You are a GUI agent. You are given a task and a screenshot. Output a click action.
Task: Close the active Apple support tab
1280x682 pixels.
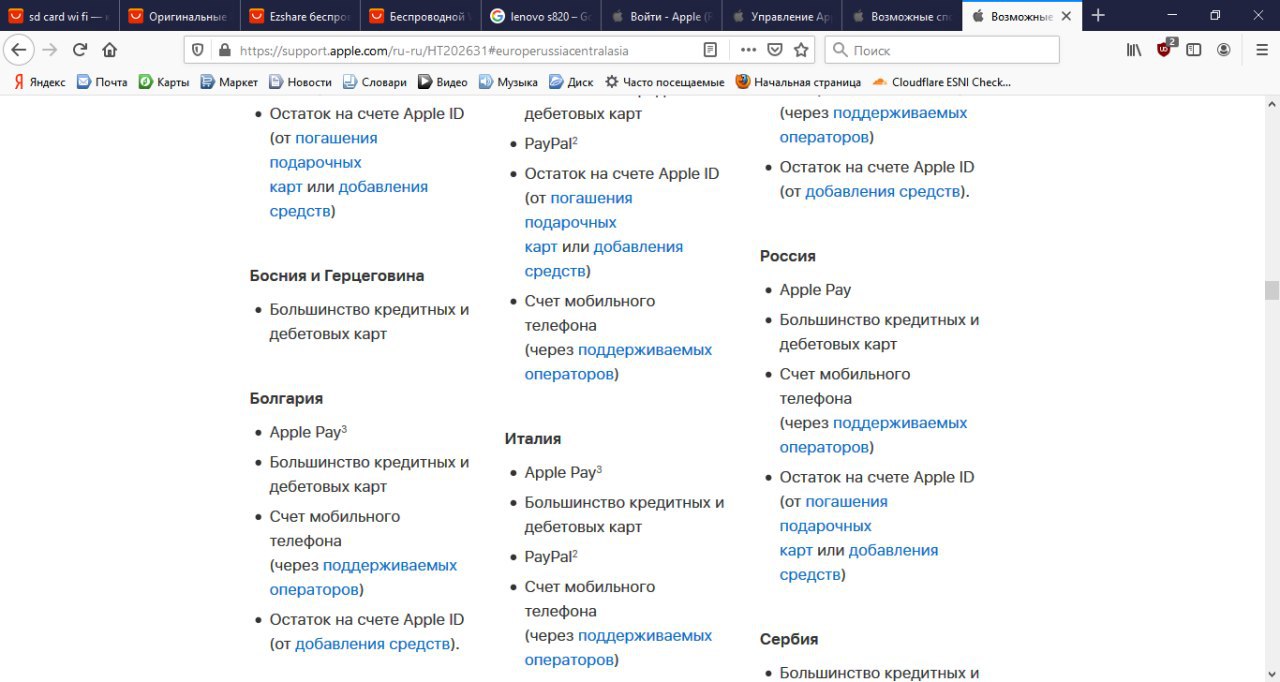(x=1067, y=16)
